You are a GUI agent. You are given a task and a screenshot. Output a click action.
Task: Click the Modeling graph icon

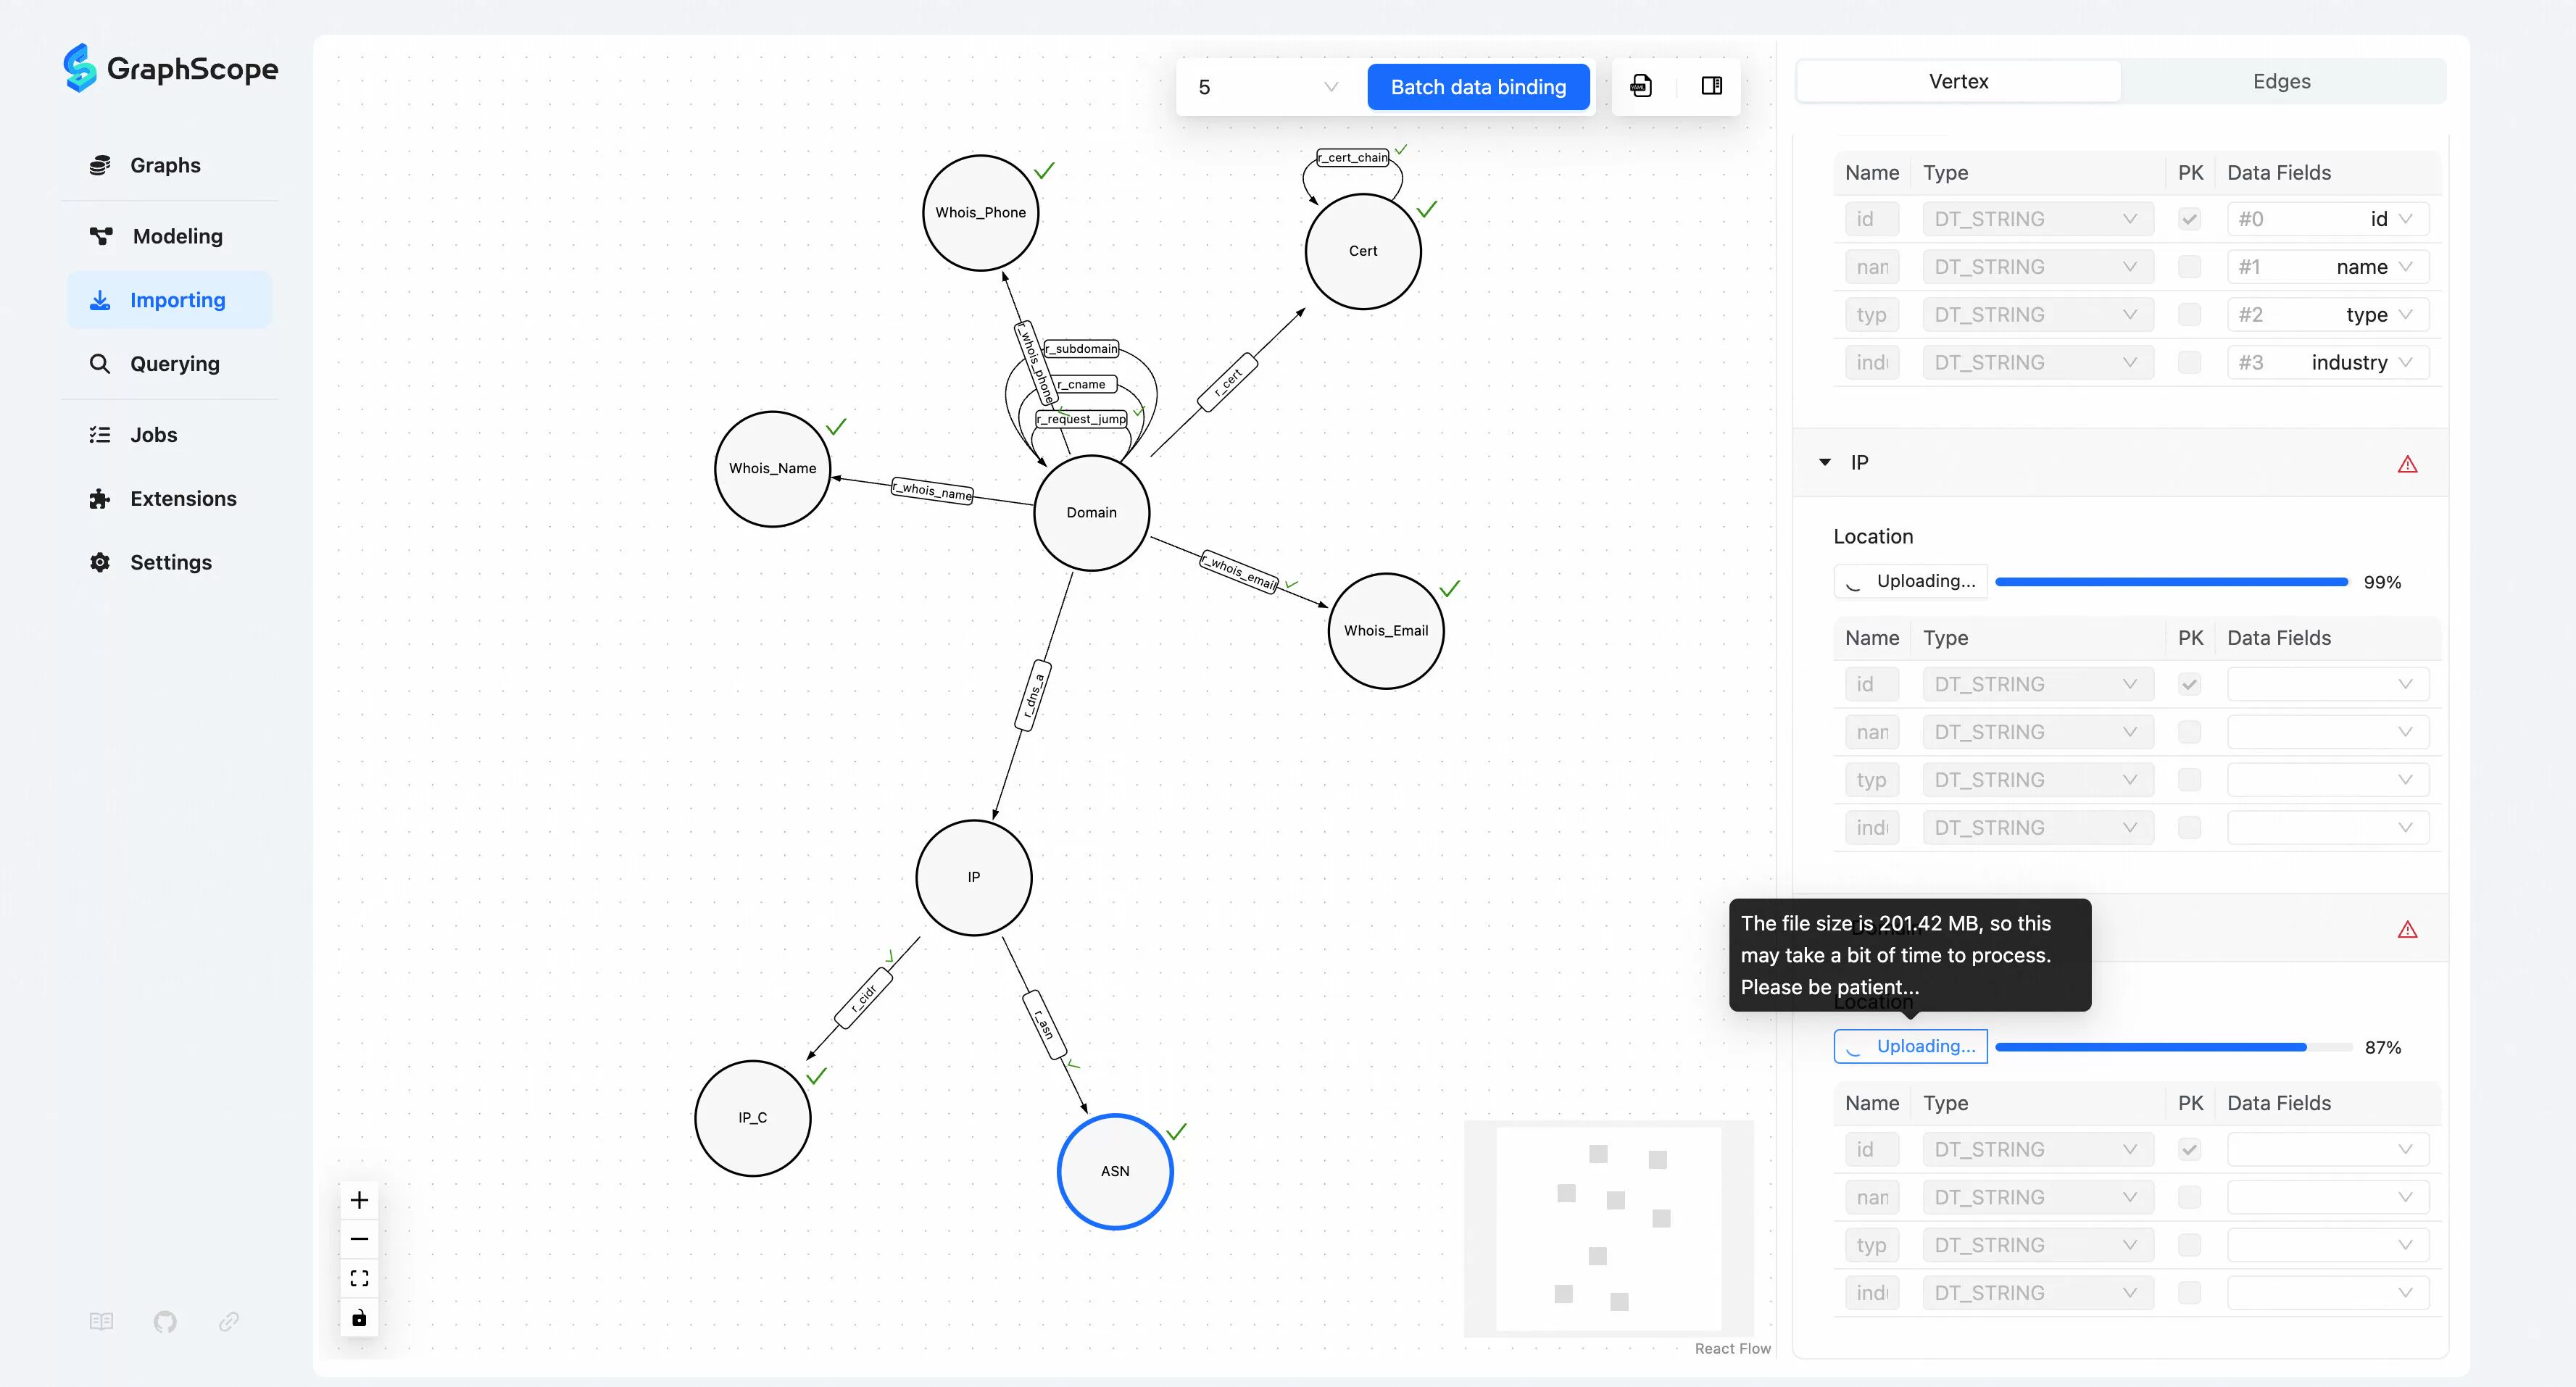click(x=100, y=236)
